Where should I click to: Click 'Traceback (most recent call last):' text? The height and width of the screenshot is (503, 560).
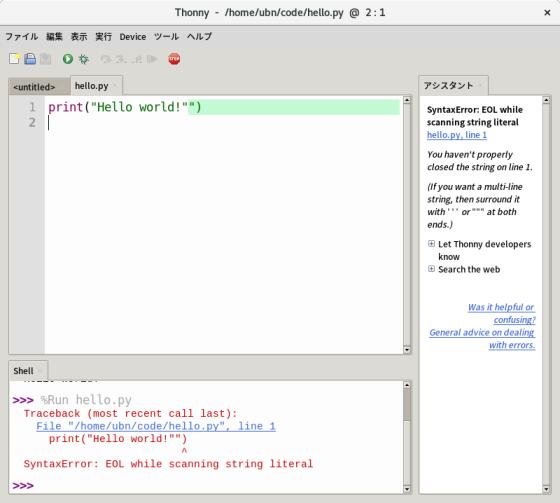click(x=130, y=414)
